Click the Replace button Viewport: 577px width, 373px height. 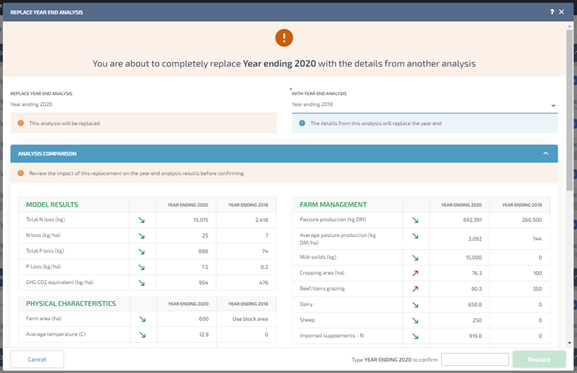click(539, 359)
